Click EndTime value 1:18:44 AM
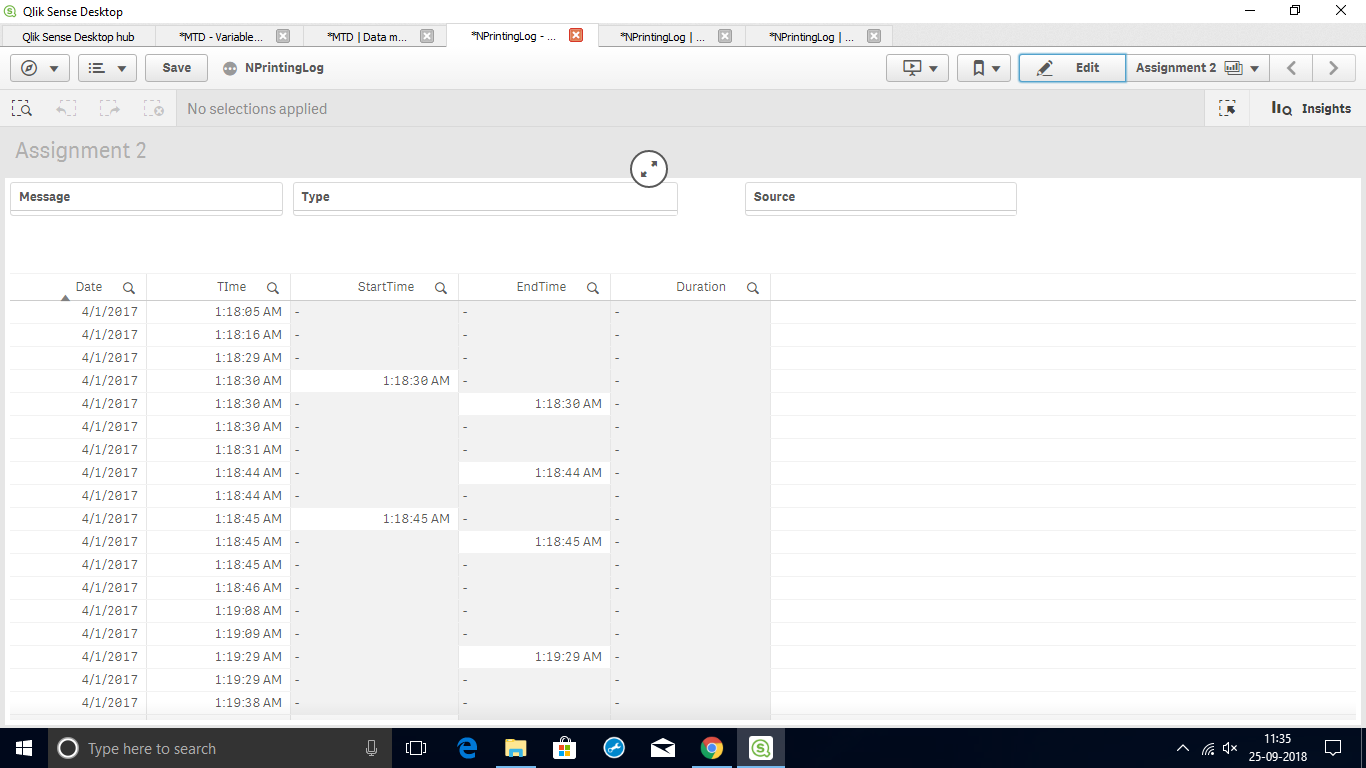1366x768 pixels. tap(535, 473)
